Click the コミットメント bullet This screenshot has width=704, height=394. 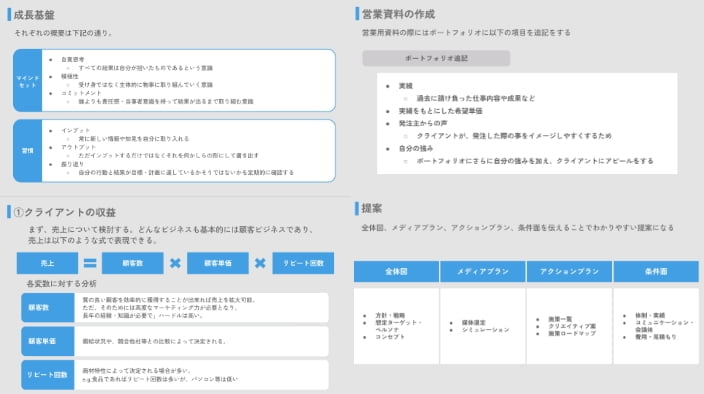coord(81,93)
